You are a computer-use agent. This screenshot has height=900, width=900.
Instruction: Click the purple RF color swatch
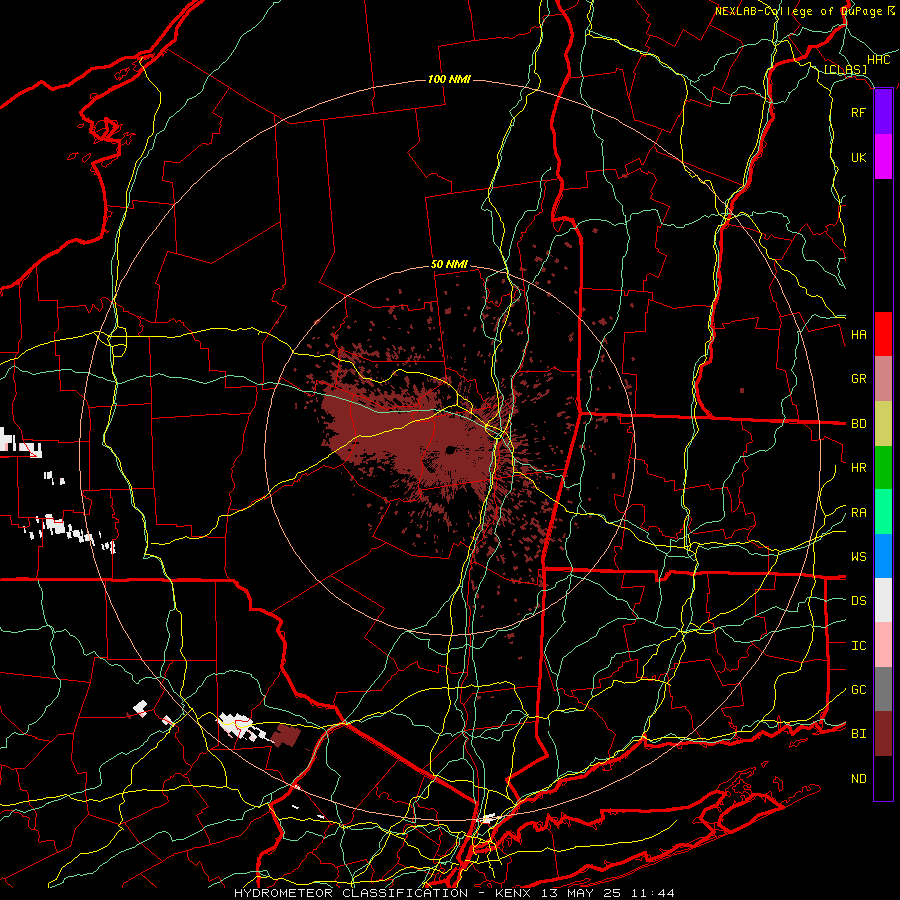tap(883, 112)
